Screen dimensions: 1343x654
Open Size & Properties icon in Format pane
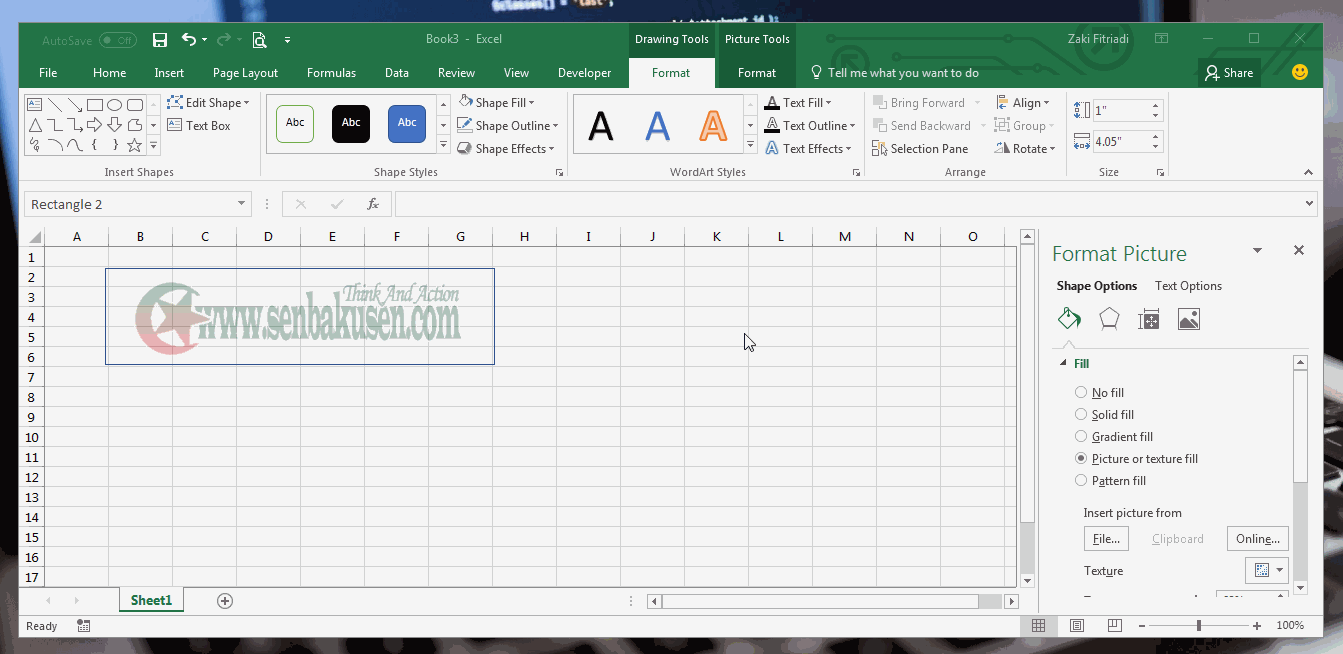coord(1149,319)
